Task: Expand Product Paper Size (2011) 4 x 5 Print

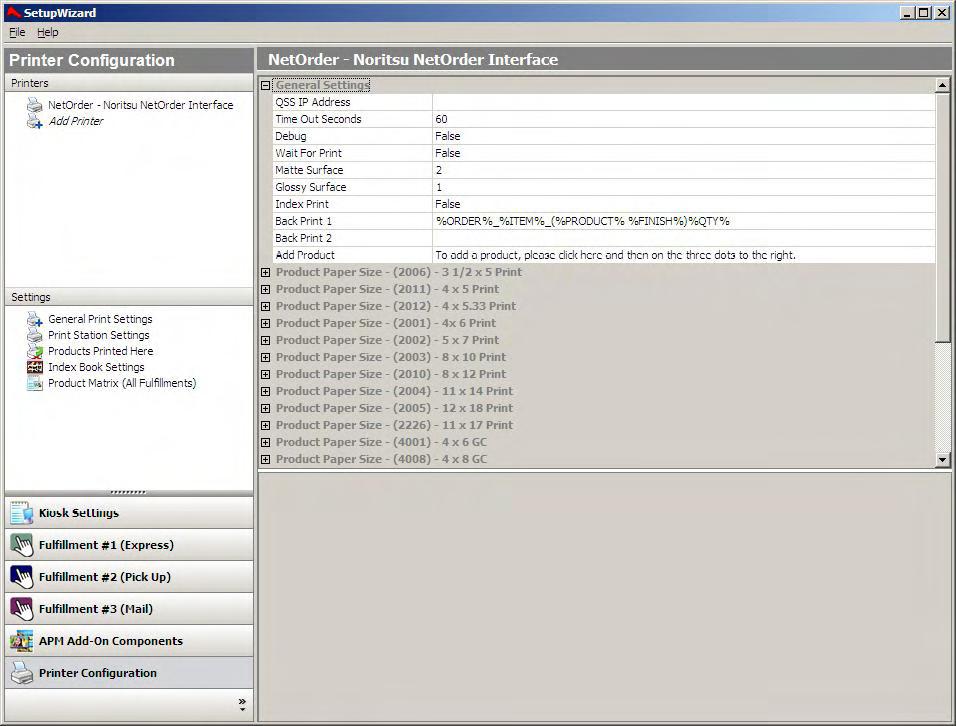Action: click(x=265, y=290)
